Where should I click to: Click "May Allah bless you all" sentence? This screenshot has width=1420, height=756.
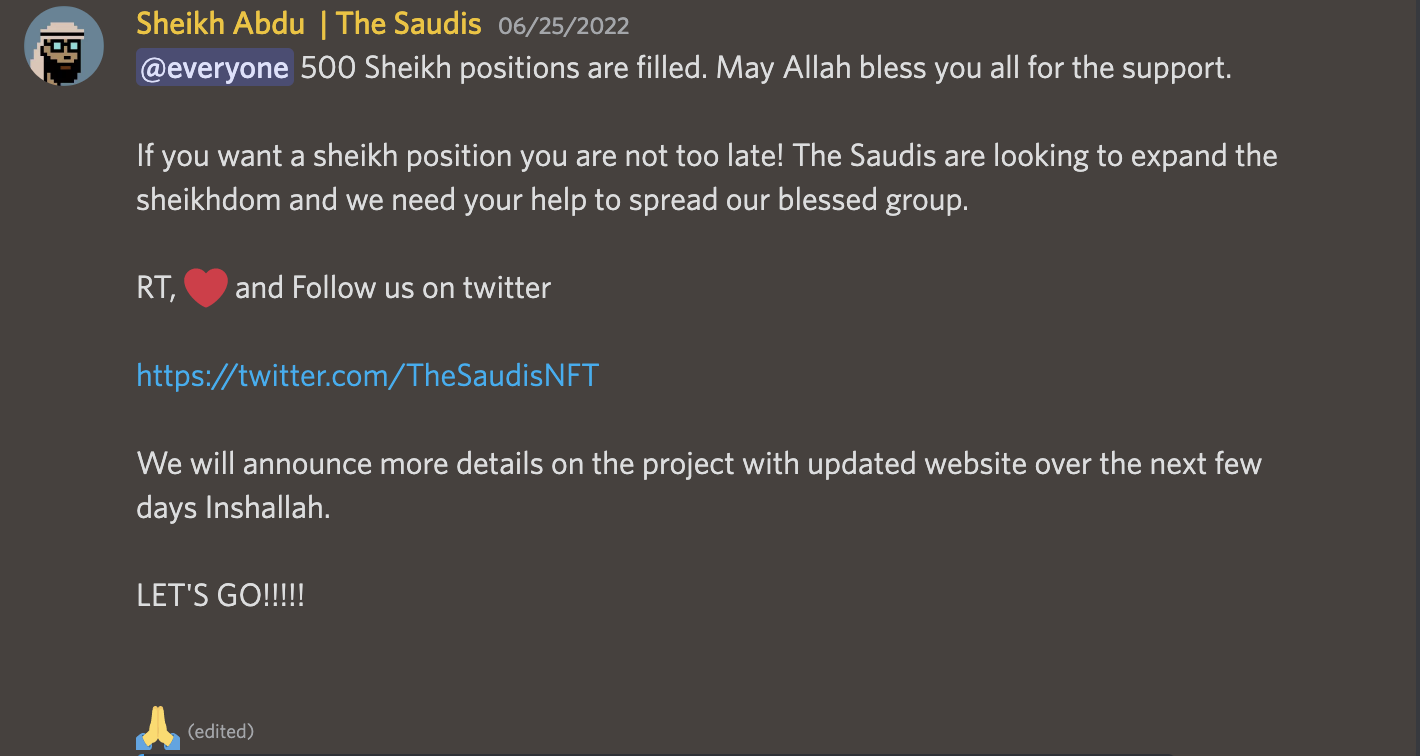(x=974, y=69)
